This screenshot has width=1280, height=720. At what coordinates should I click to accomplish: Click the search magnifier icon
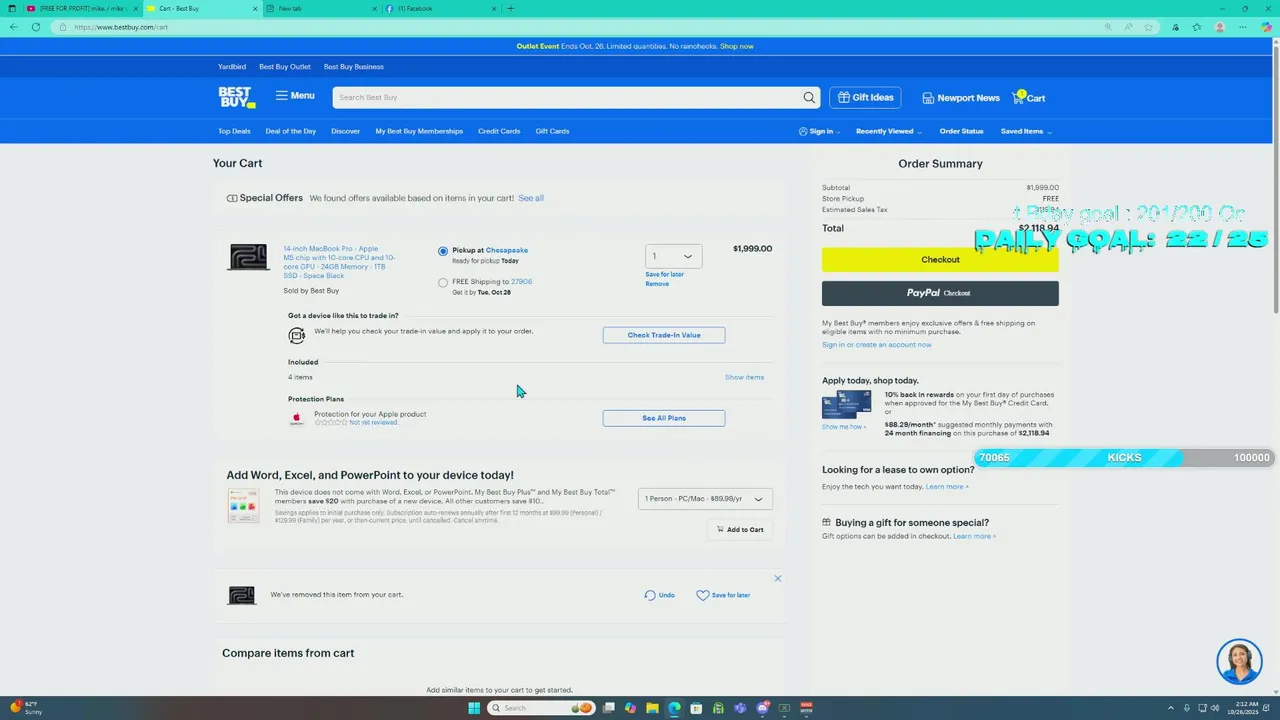[809, 97]
